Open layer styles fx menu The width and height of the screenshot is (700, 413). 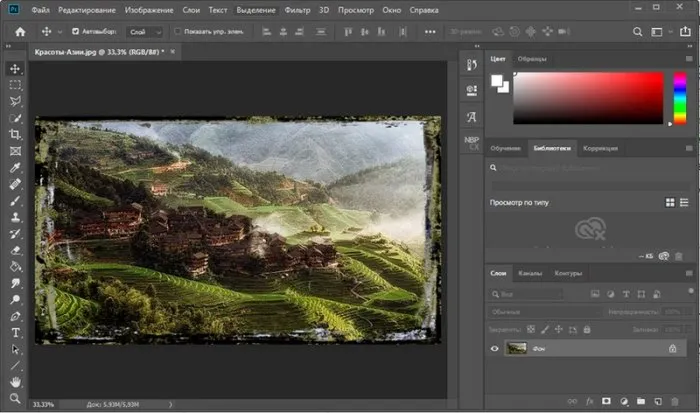[589, 401]
